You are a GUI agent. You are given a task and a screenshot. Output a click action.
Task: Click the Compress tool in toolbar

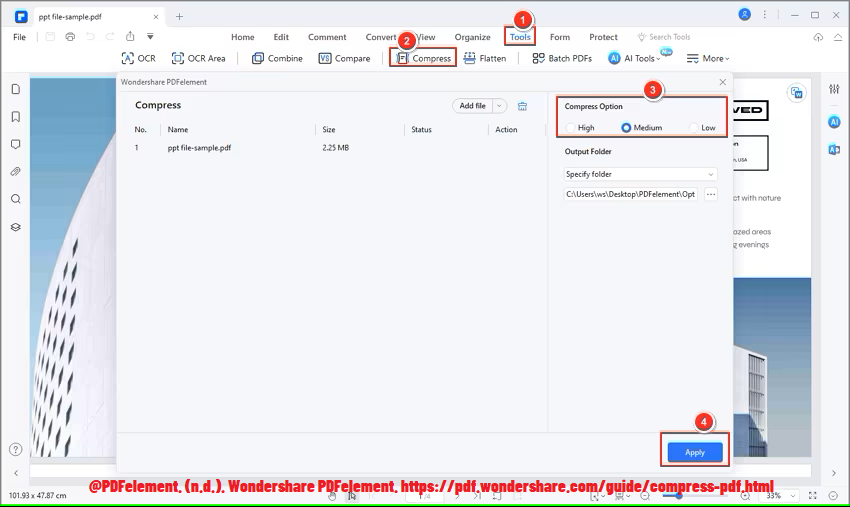coord(424,58)
